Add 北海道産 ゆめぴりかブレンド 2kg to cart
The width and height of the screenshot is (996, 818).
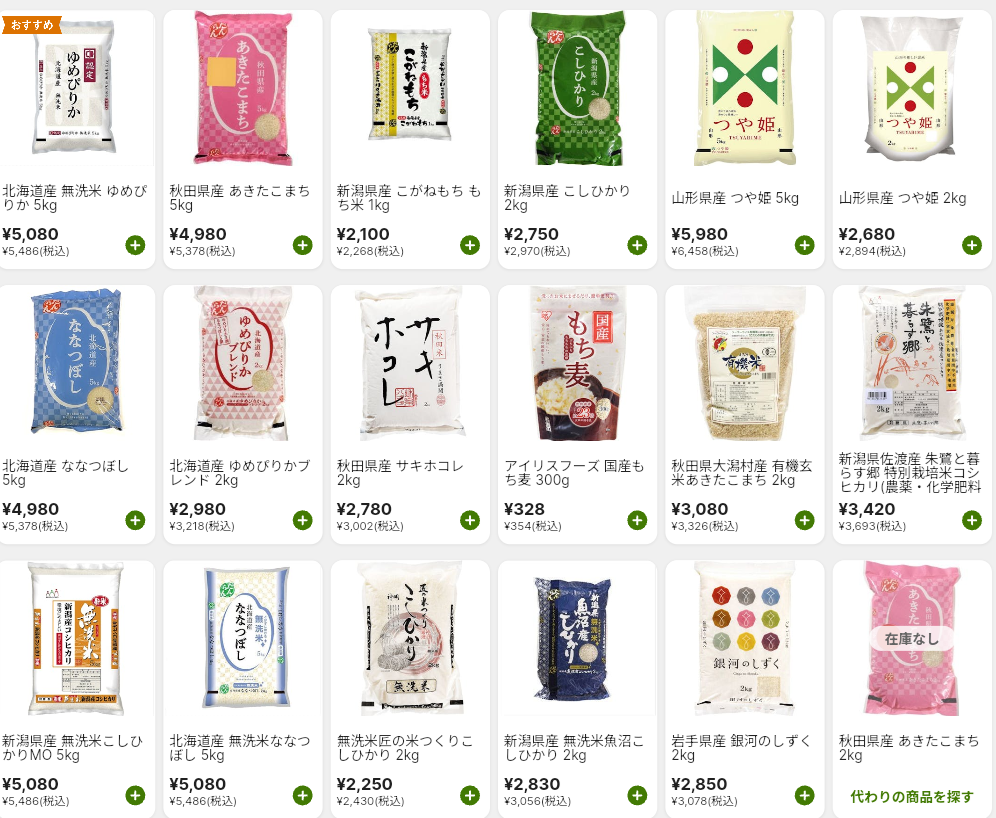302,520
